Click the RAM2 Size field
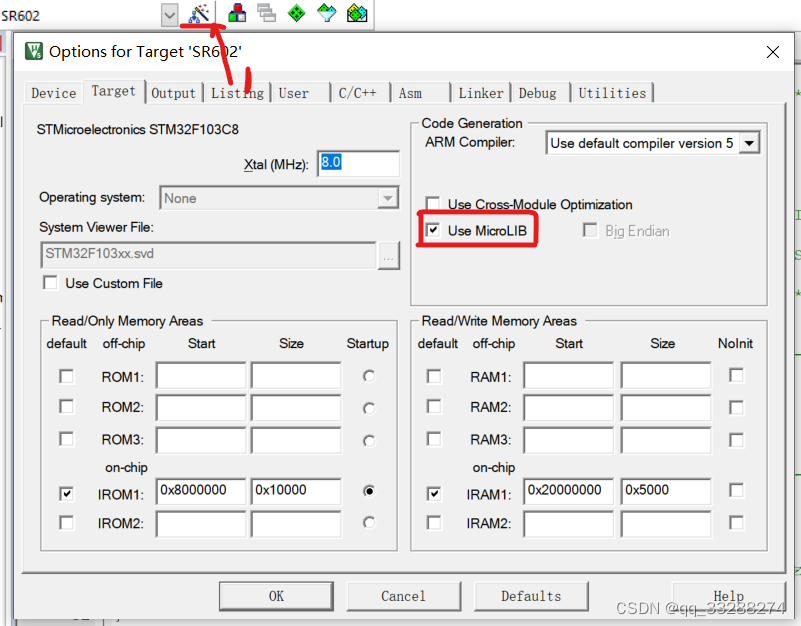Viewport: 801px width, 626px height. pyautogui.click(x=666, y=408)
